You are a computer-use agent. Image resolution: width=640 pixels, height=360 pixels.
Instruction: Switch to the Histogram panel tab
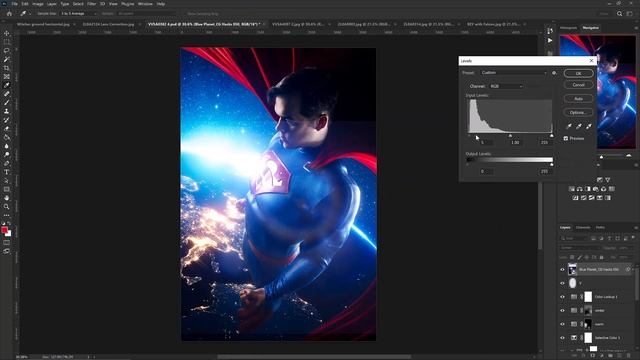click(x=568, y=28)
